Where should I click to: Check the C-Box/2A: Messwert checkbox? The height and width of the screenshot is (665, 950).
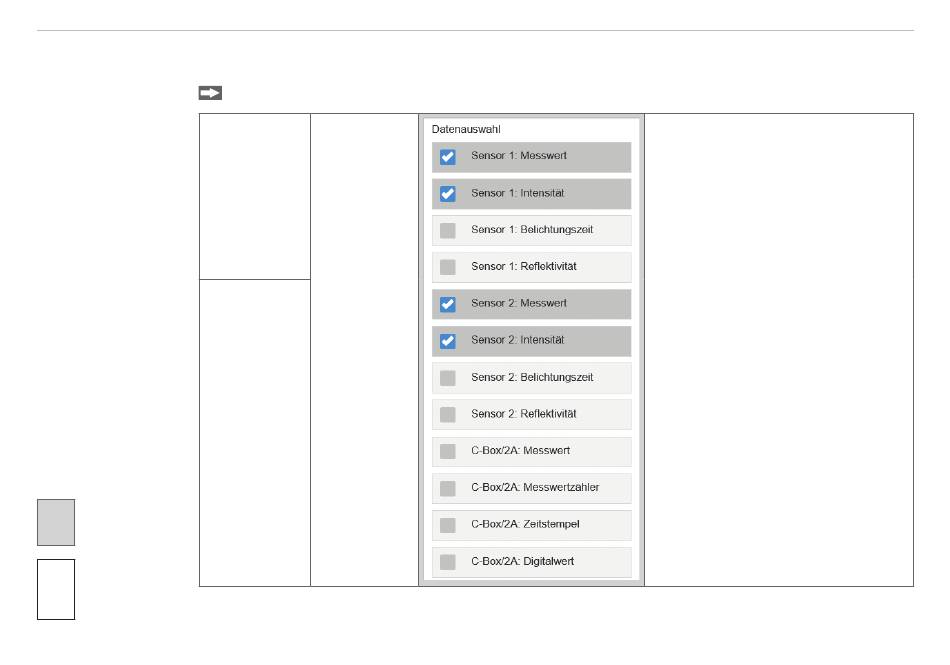(x=448, y=451)
